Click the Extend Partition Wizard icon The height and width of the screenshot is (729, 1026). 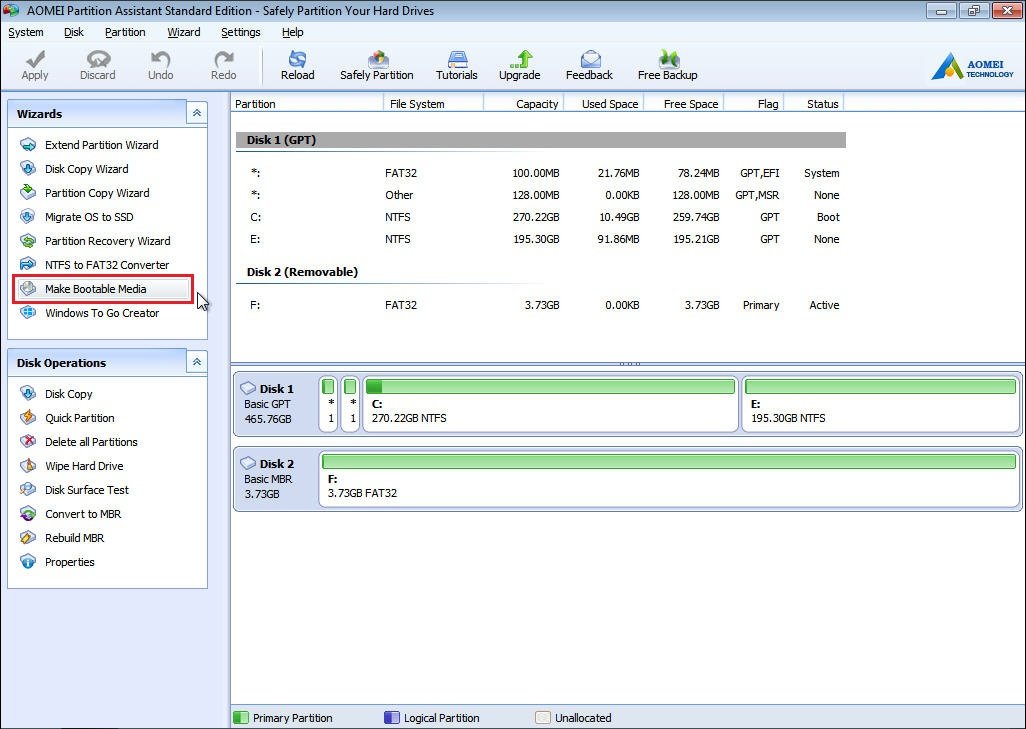[28, 145]
